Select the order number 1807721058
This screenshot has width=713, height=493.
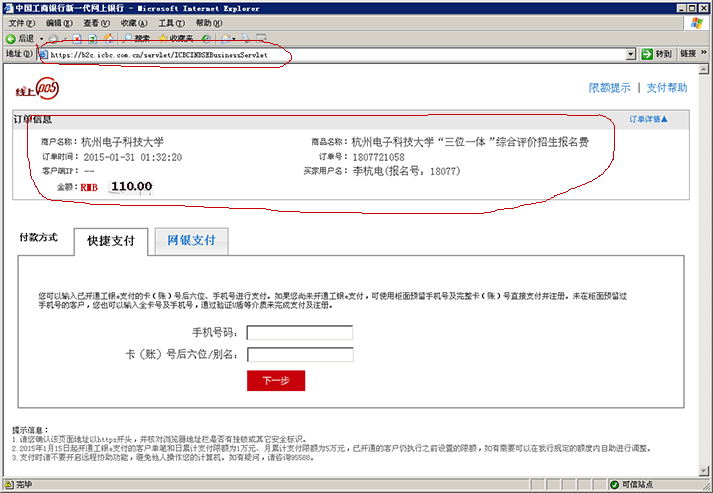point(378,157)
